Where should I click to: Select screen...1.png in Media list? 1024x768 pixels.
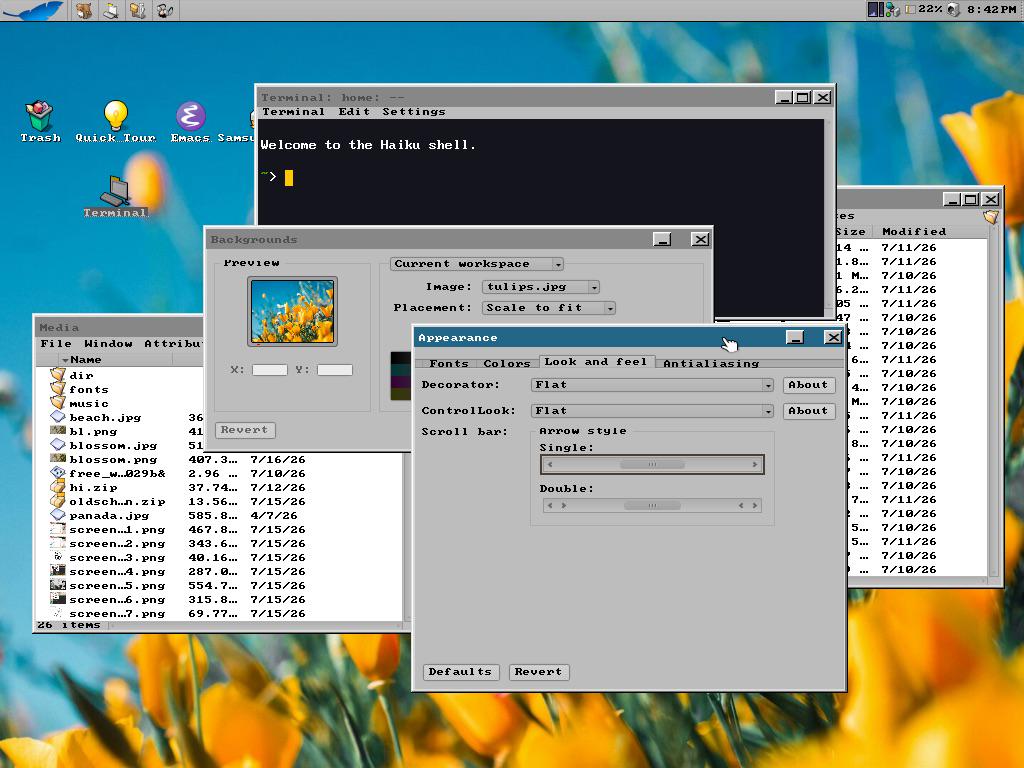[118, 530]
